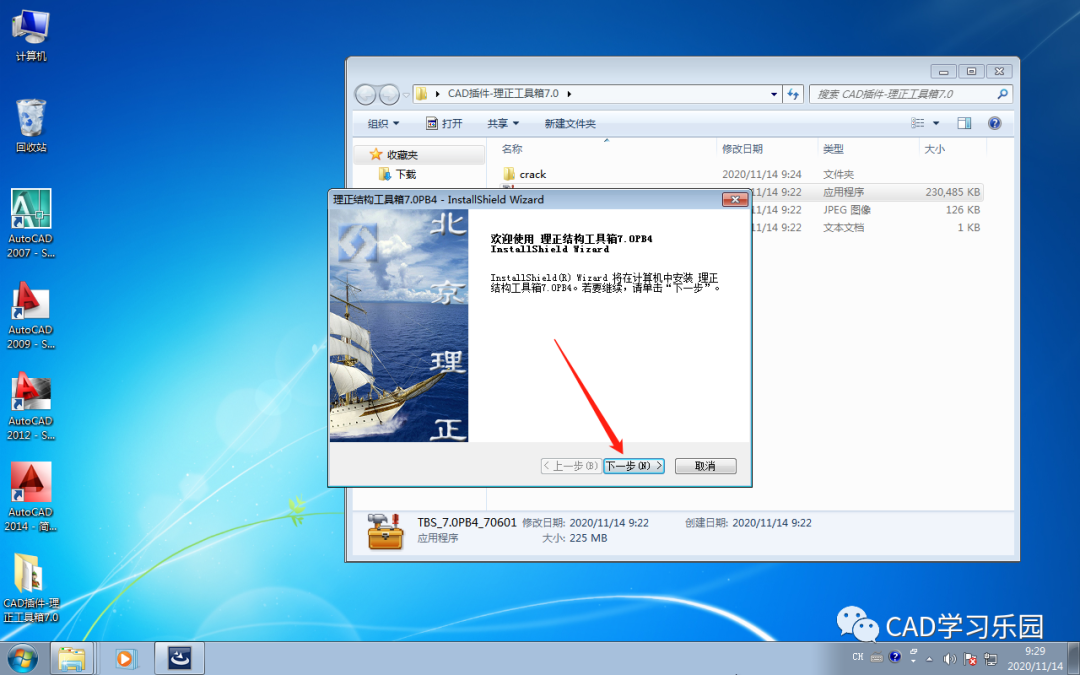The height and width of the screenshot is (675, 1080).
Task: Open the 共享 dropdown menu
Action: click(503, 123)
